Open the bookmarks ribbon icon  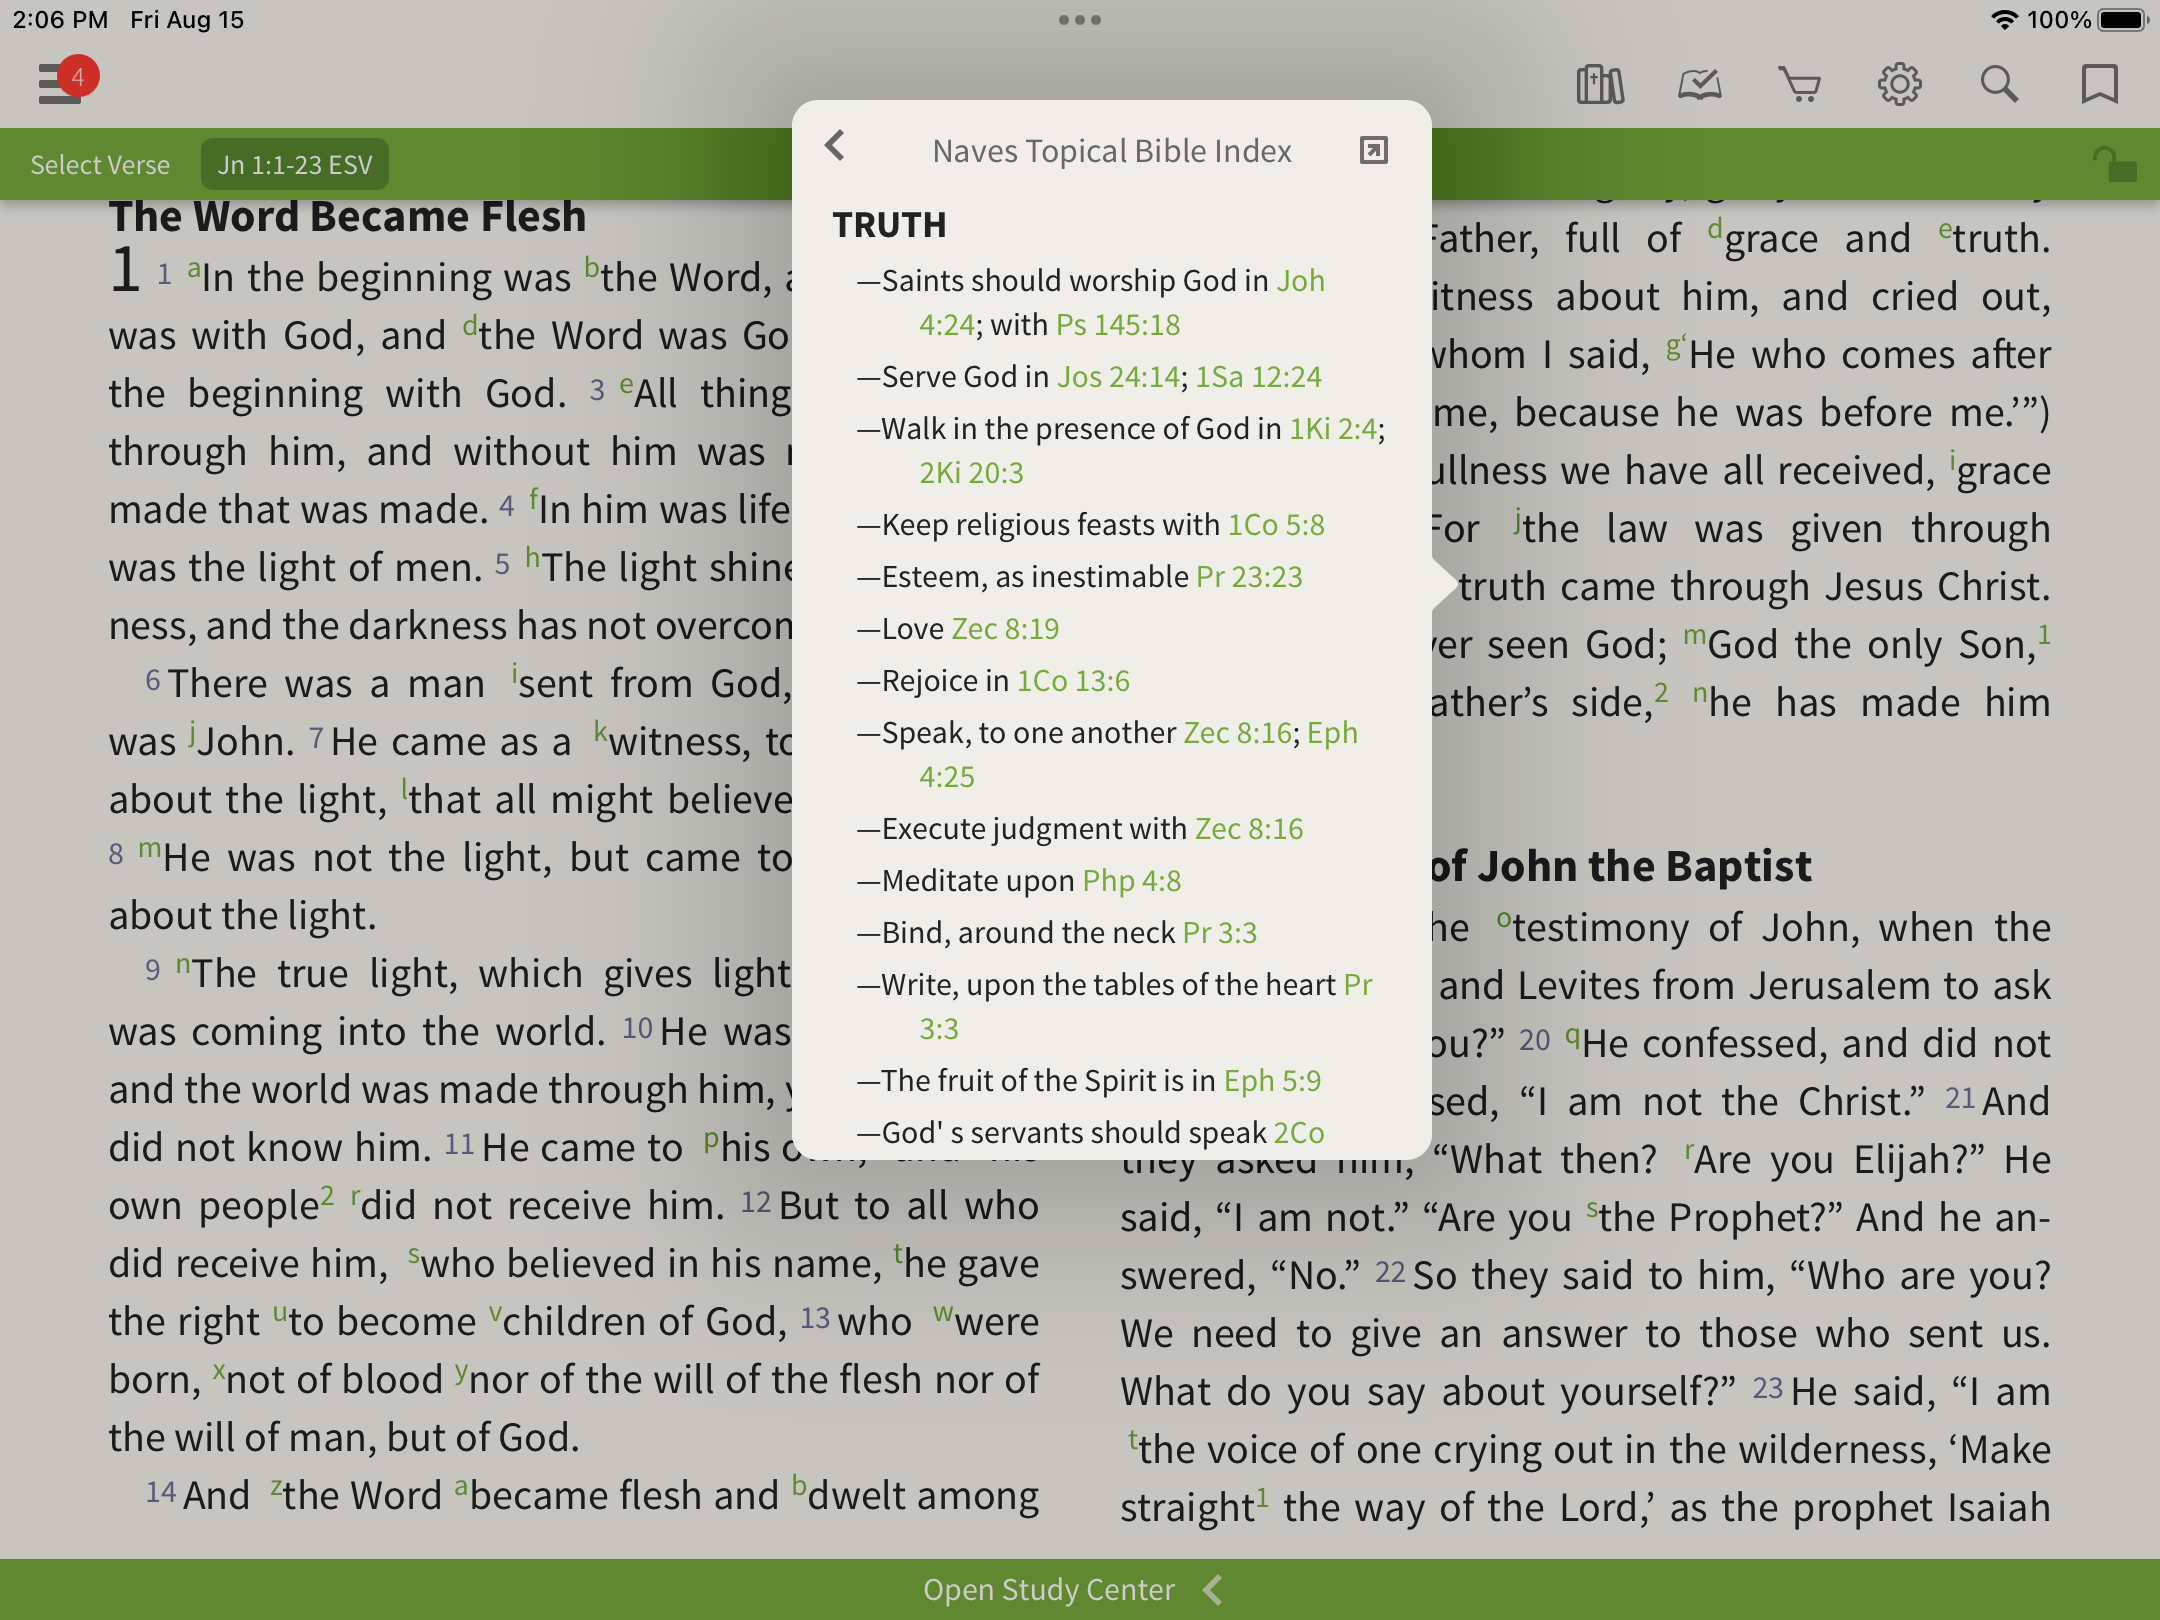pos(2099,85)
